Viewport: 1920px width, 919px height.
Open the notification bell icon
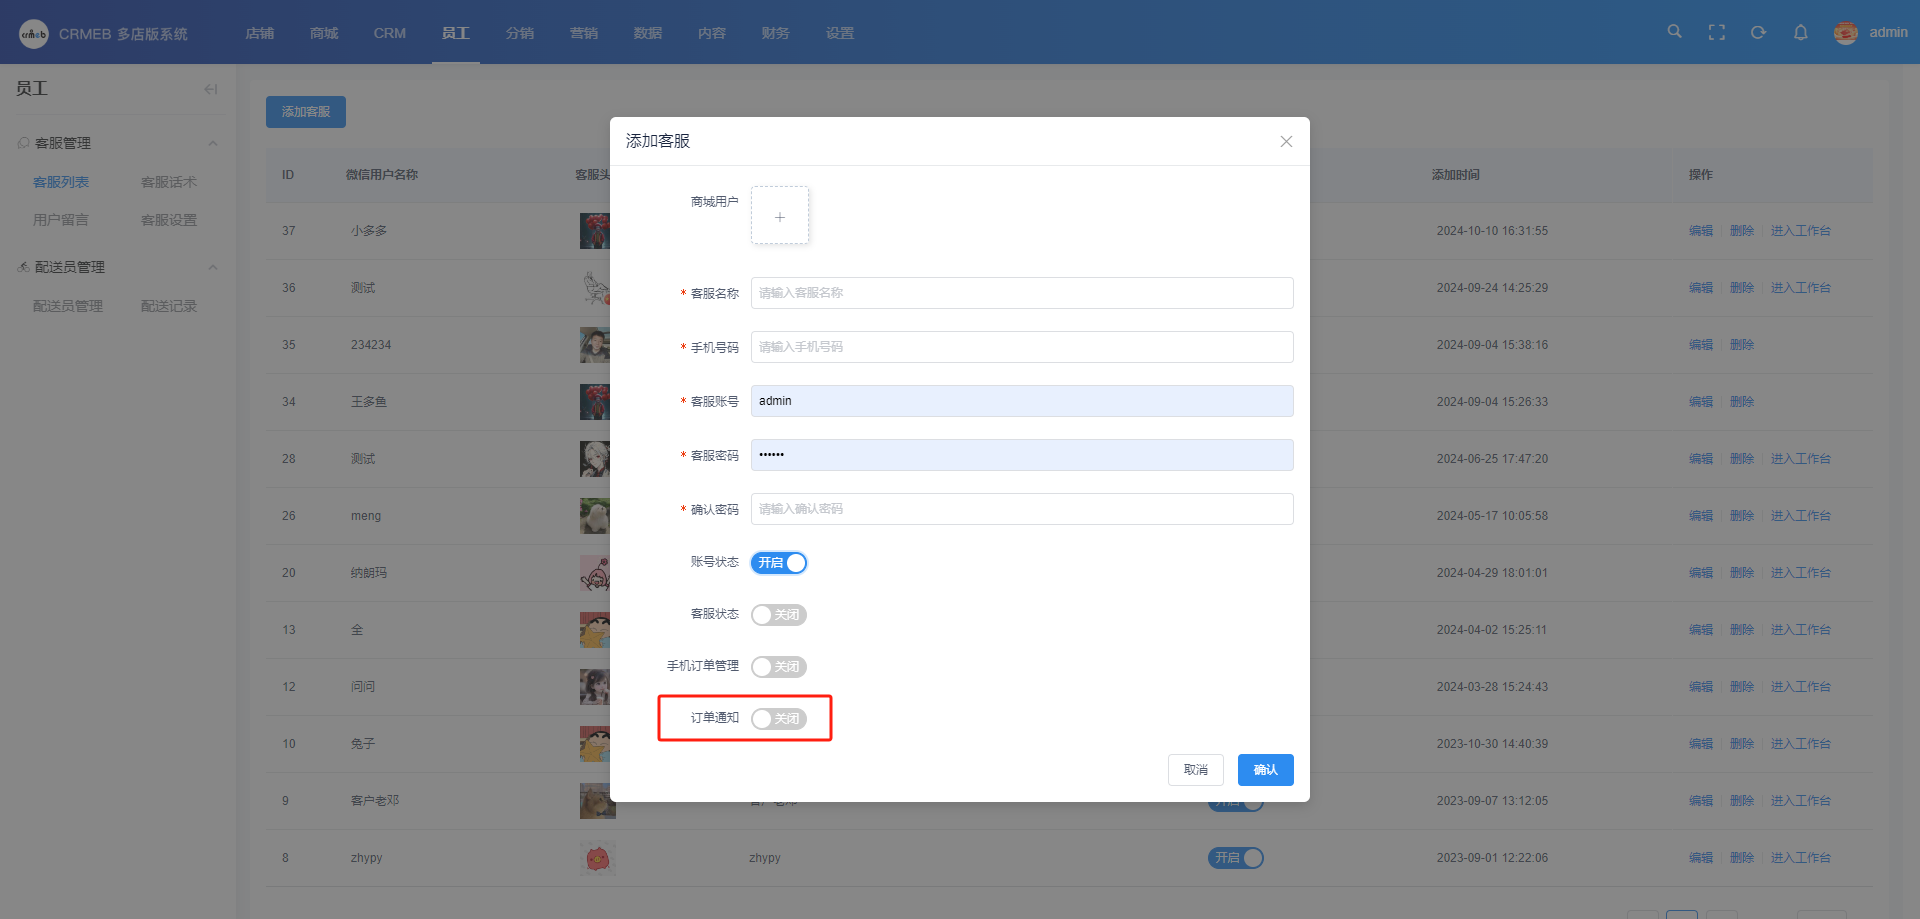point(1800,32)
